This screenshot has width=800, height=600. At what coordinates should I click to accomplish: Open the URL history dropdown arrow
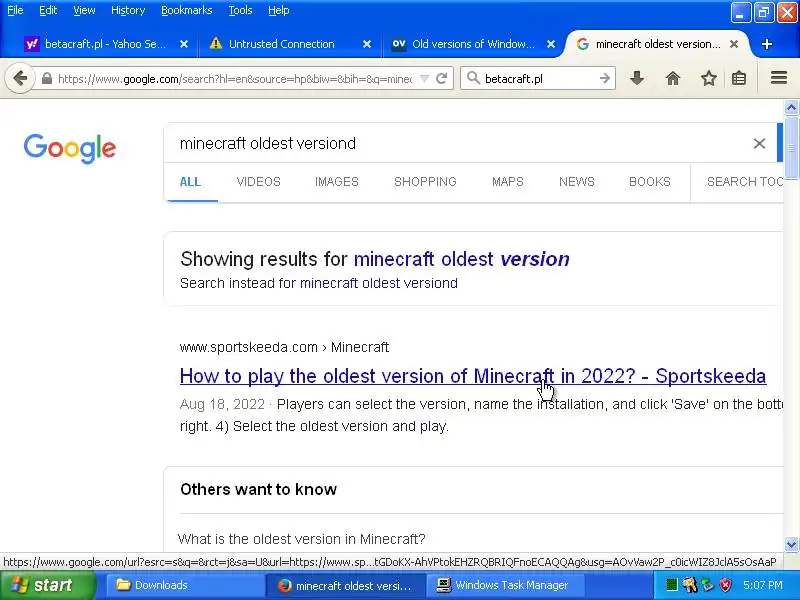[424, 79]
